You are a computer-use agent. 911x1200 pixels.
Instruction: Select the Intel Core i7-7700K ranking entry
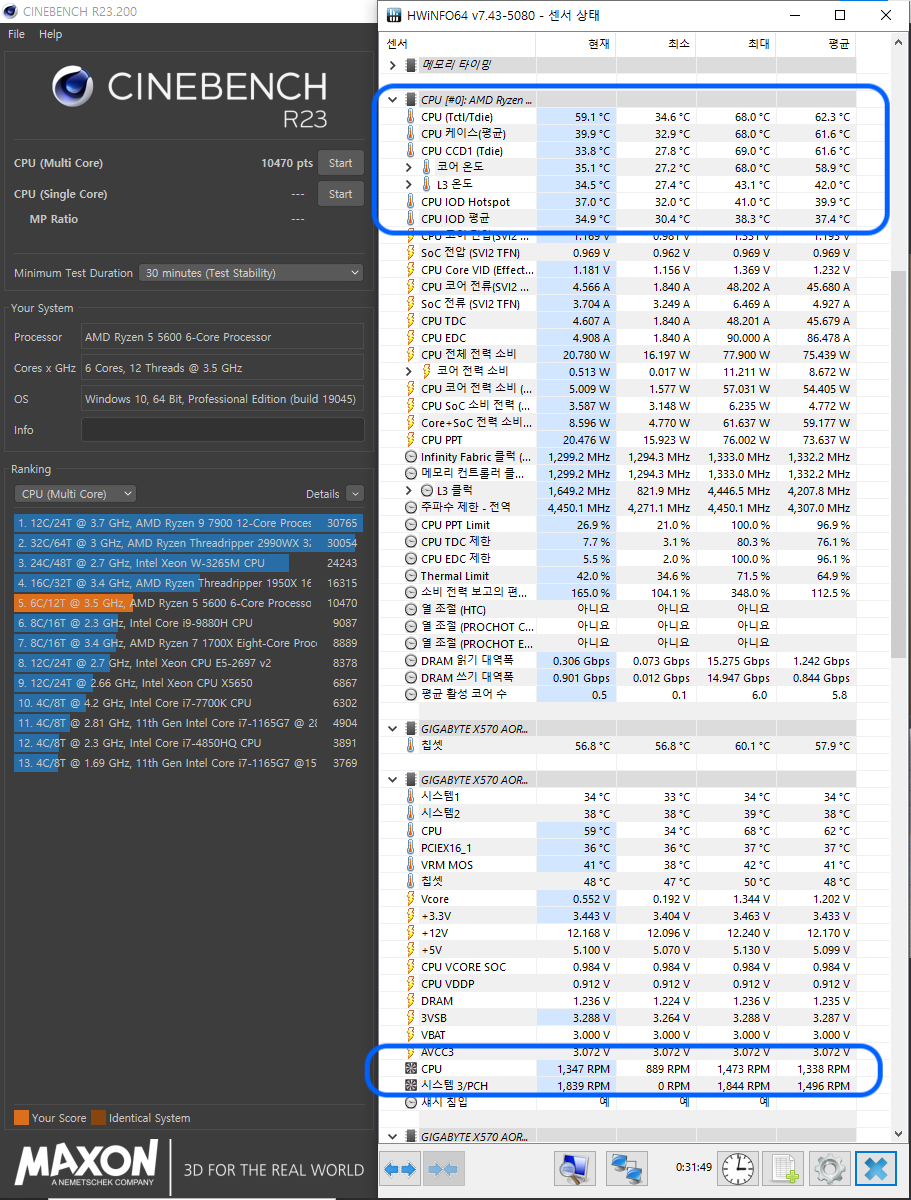click(x=188, y=703)
